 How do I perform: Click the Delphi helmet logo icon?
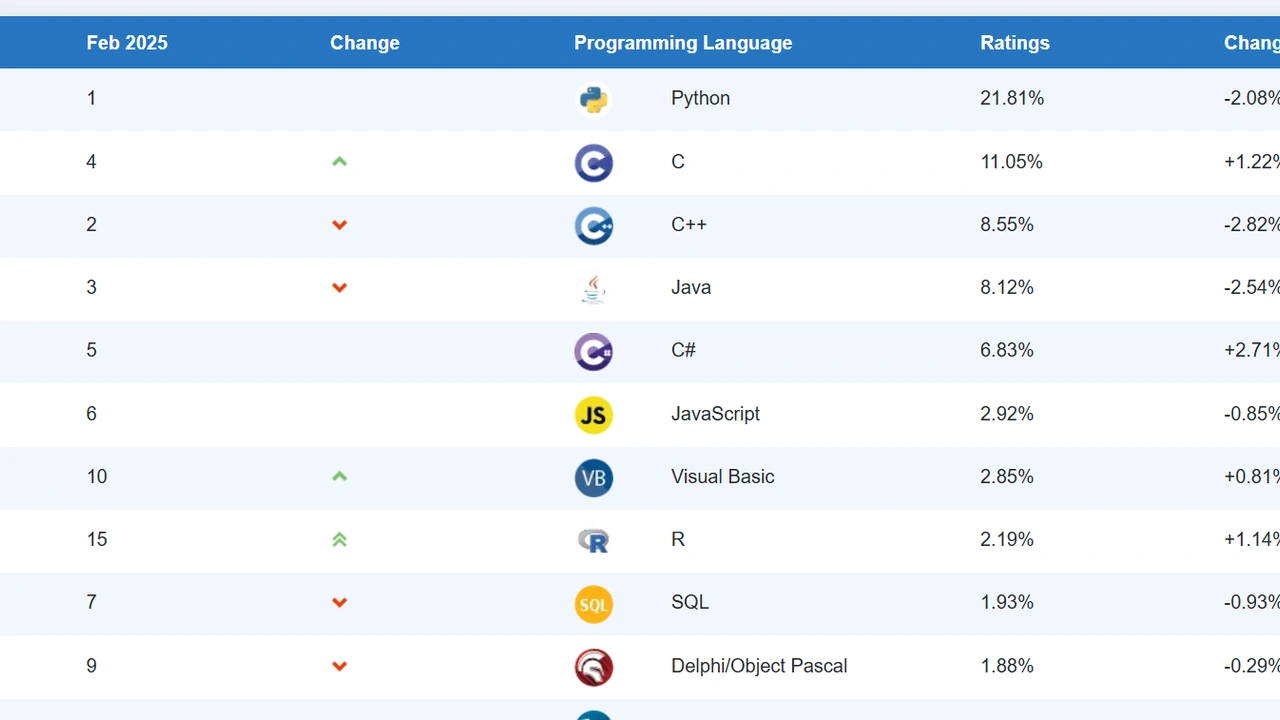click(593, 667)
